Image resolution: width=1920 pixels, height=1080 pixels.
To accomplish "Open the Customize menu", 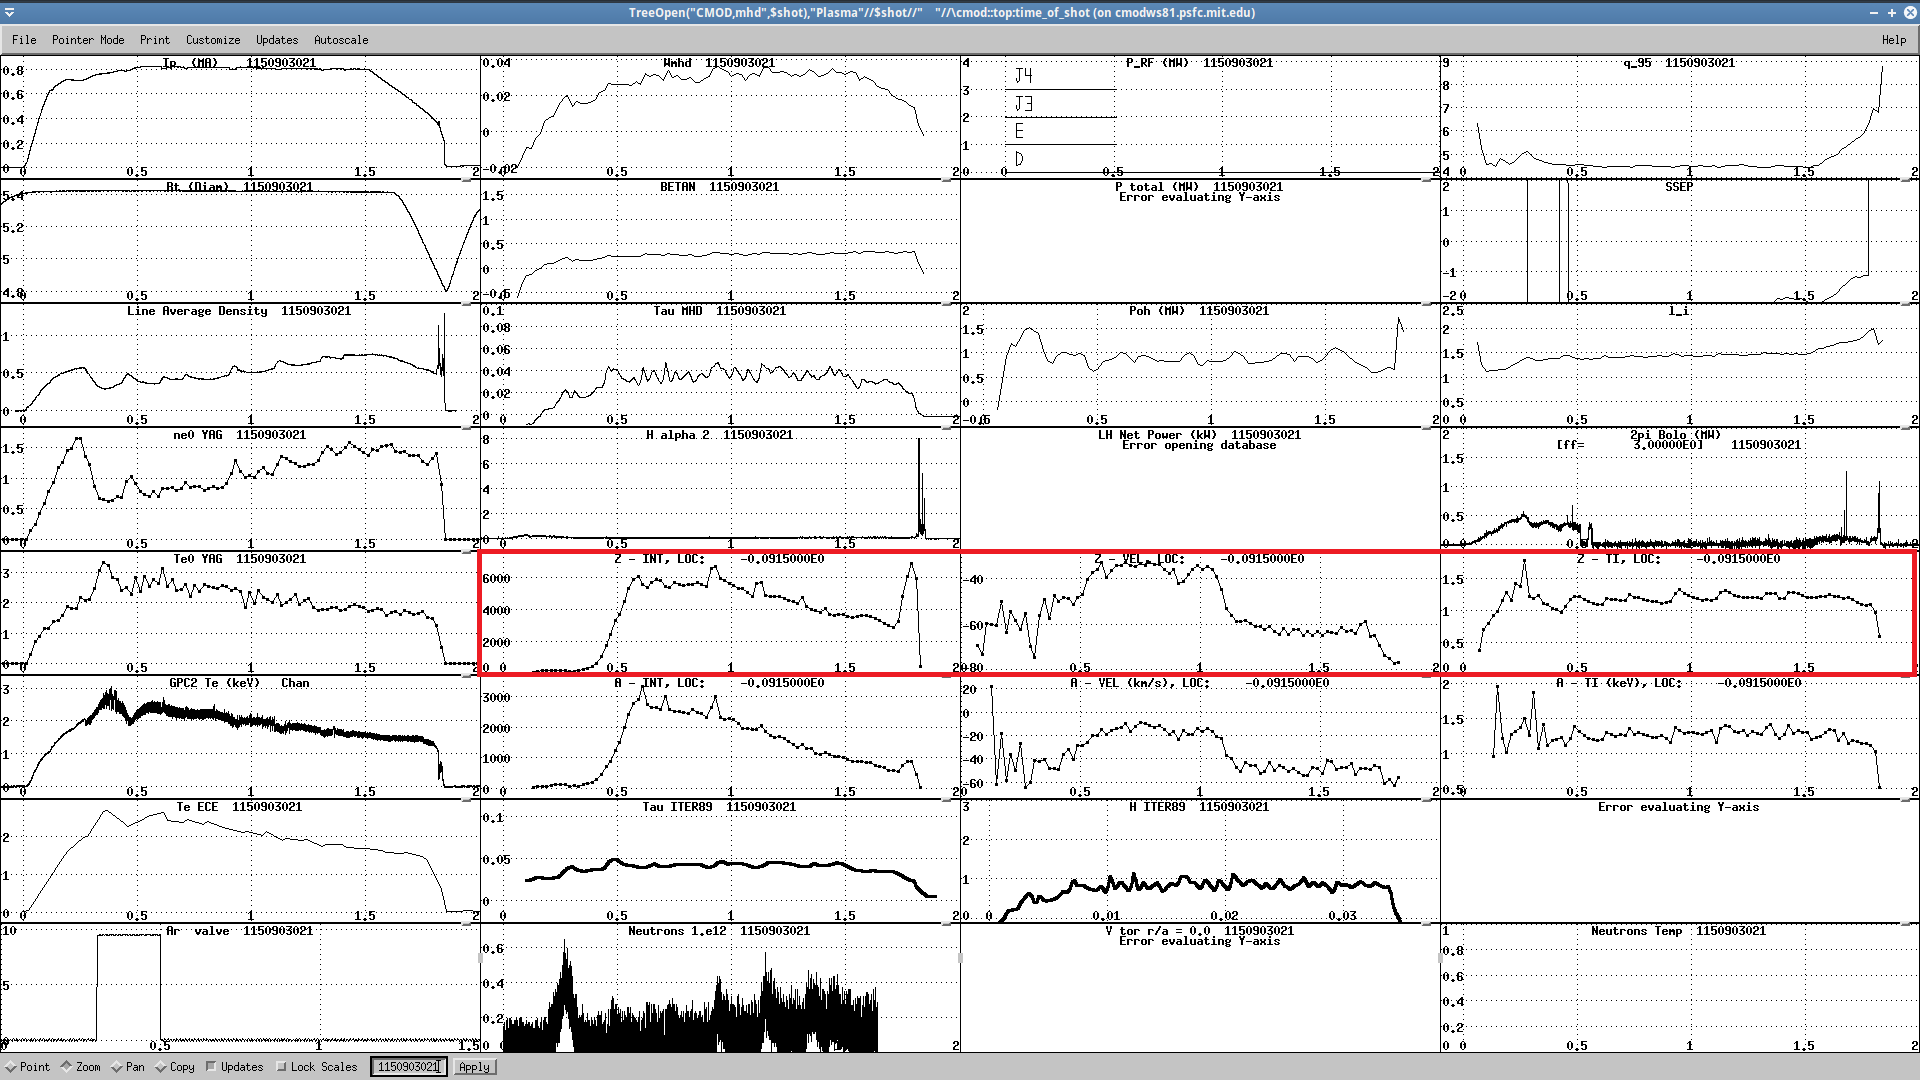I will (x=213, y=40).
